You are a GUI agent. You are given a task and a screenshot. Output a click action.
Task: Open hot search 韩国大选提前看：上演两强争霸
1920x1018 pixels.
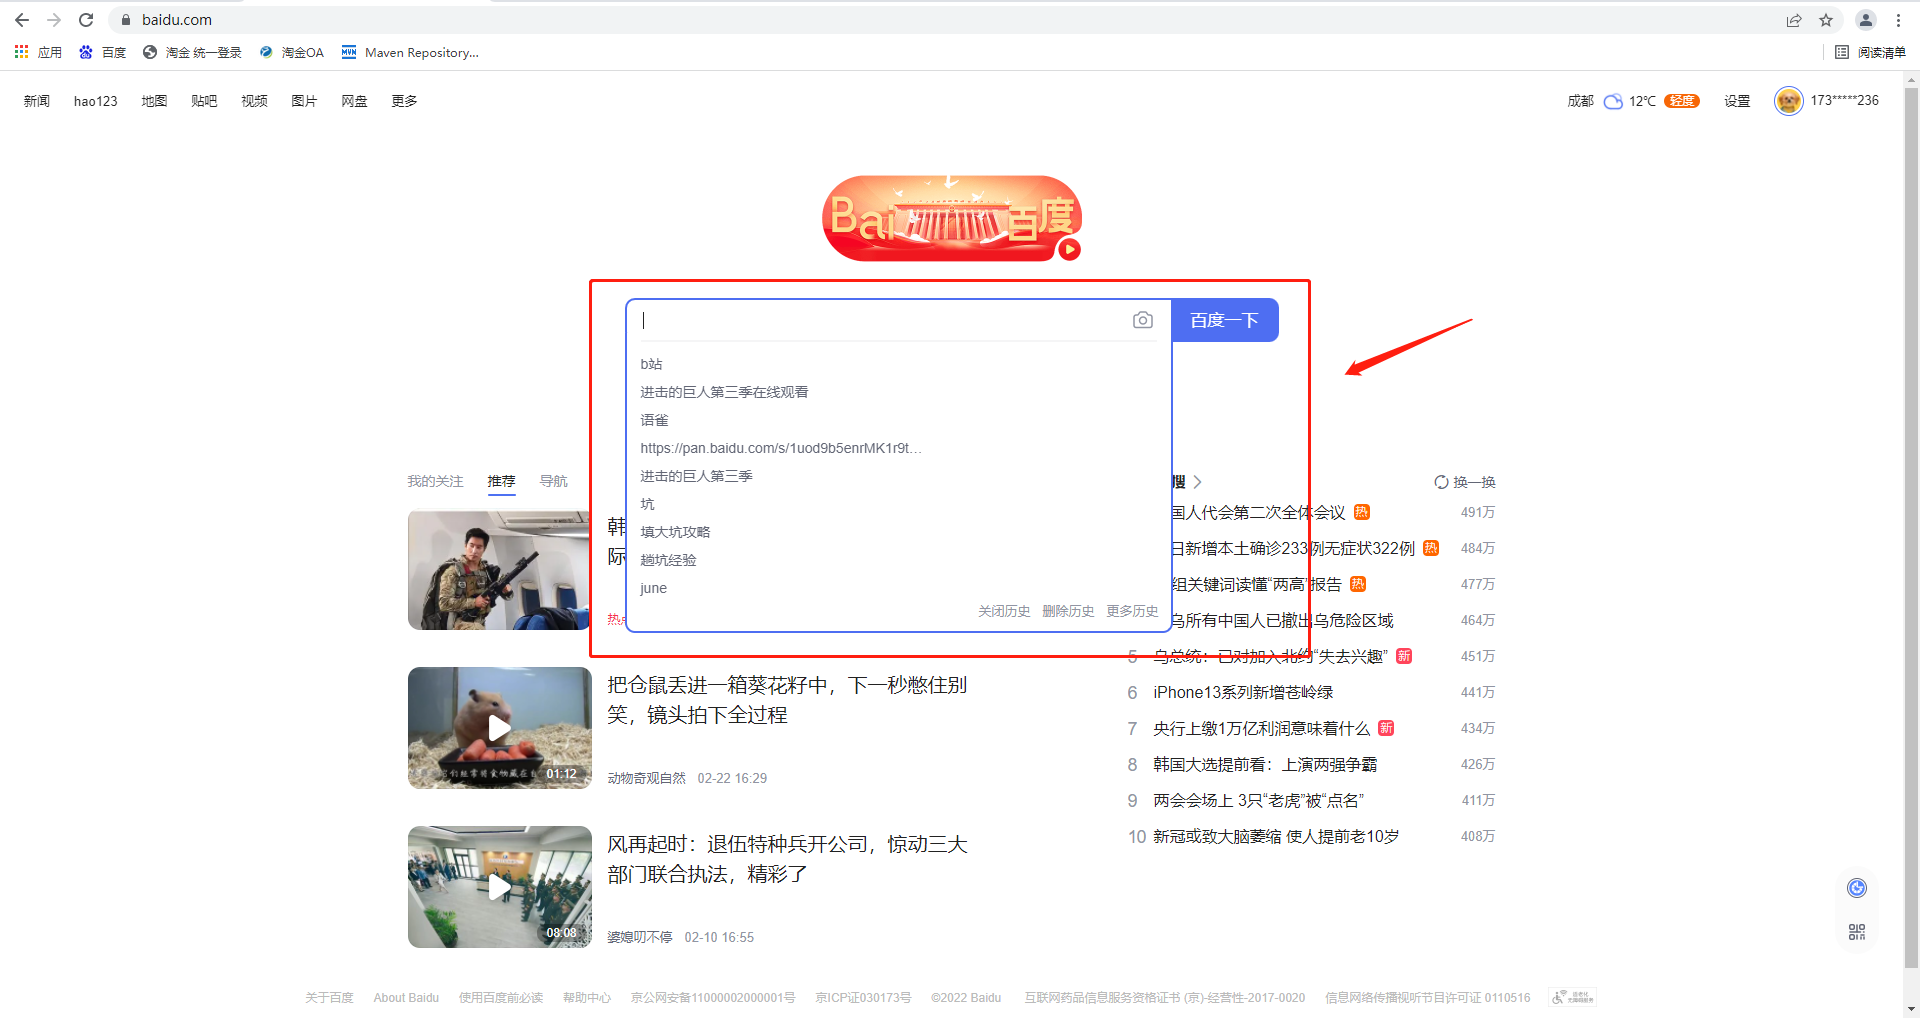pos(1265,764)
